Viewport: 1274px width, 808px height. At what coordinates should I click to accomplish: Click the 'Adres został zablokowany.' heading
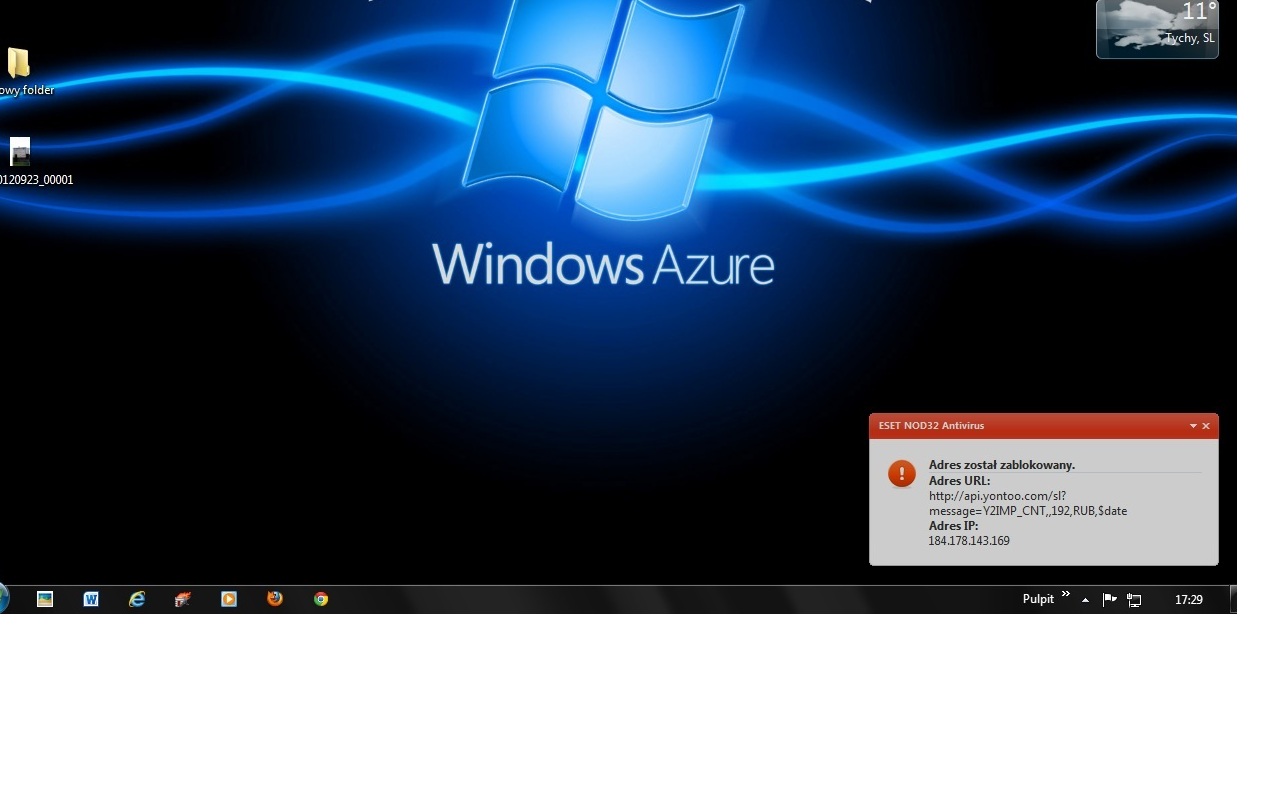[x=1002, y=465]
